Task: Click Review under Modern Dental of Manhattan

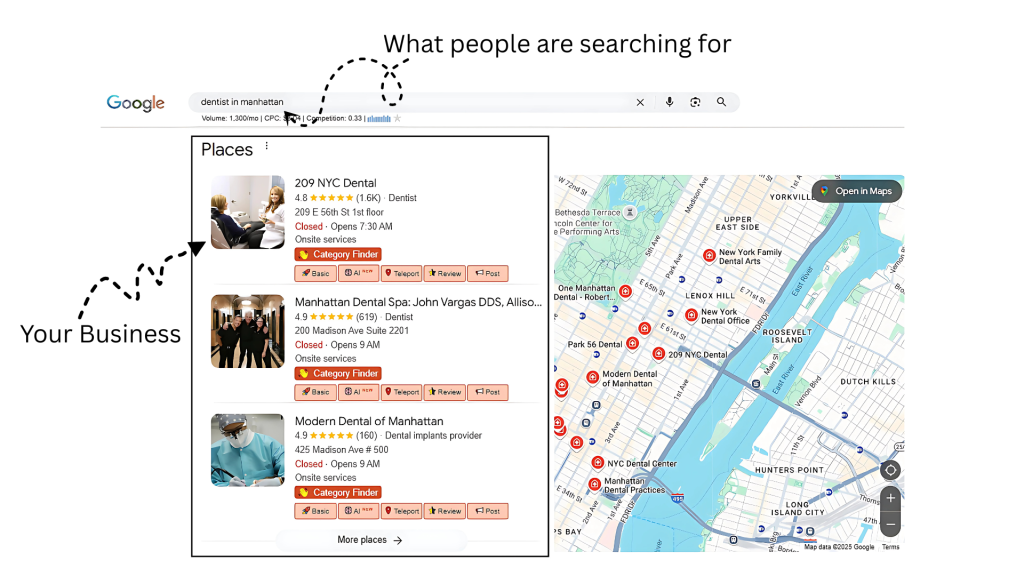Action: tap(445, 511)
